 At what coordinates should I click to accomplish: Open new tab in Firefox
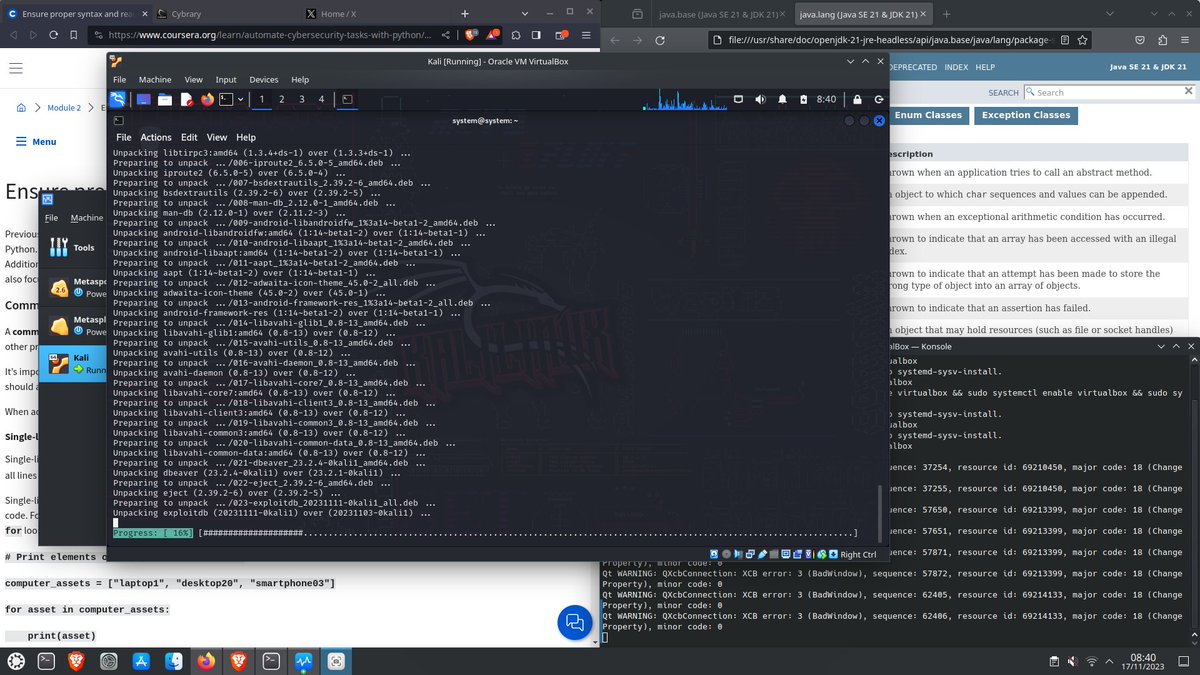(946, 14)
